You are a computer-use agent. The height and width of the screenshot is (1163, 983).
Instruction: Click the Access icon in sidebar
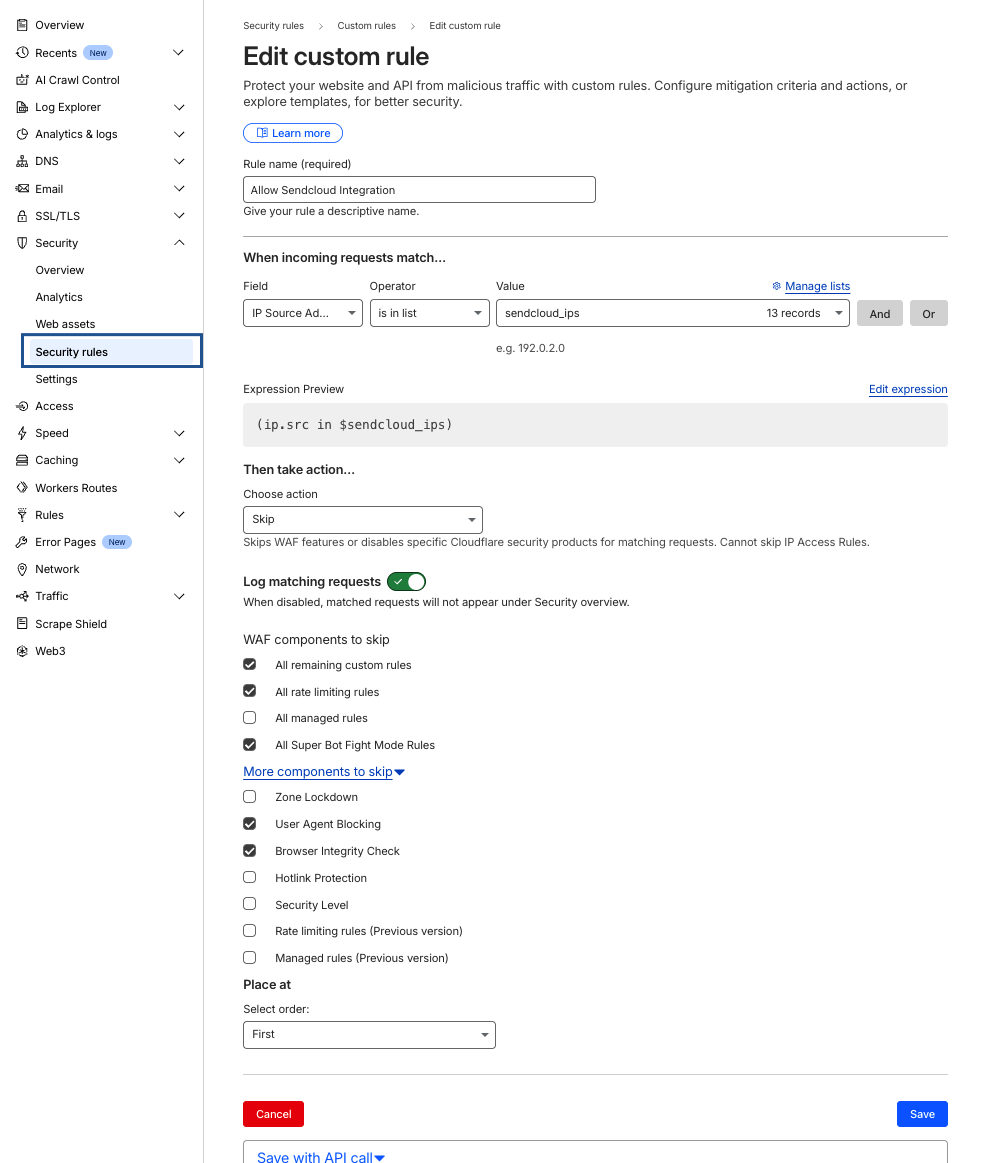(22, 406)
